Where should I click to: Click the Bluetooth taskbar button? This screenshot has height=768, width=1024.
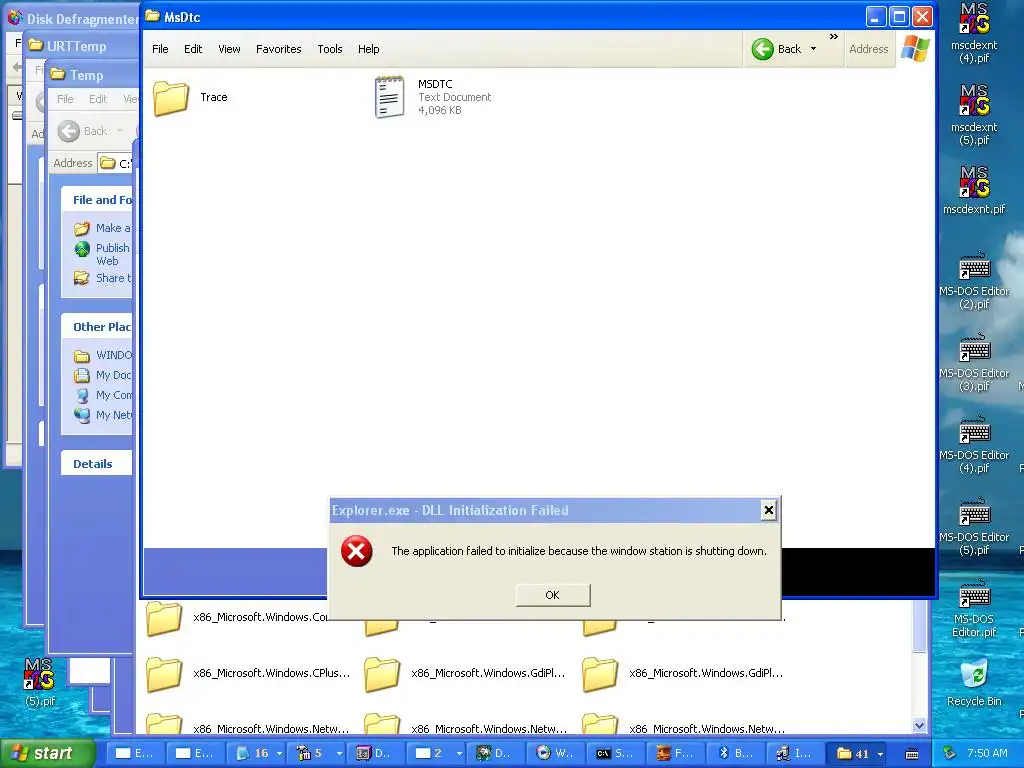(x=735, y=754)
